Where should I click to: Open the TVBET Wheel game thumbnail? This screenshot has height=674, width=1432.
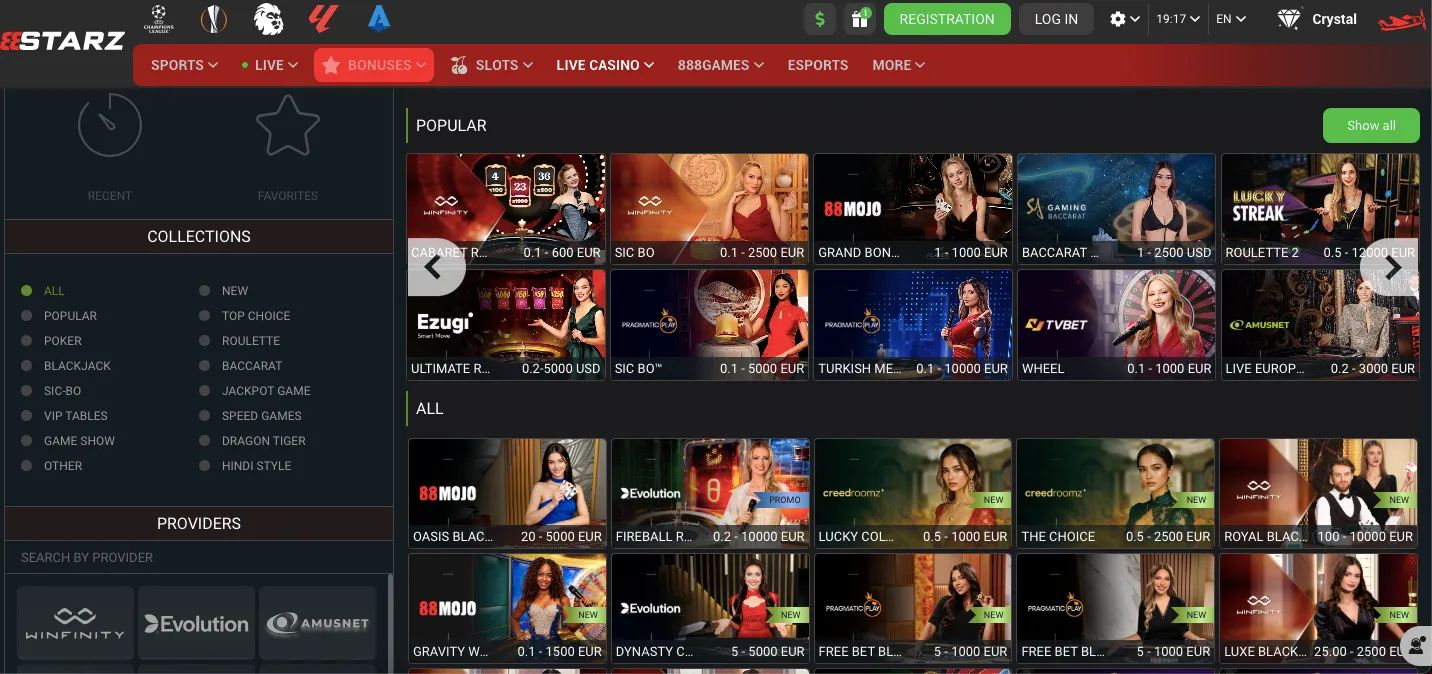[x=1117, y=324]
